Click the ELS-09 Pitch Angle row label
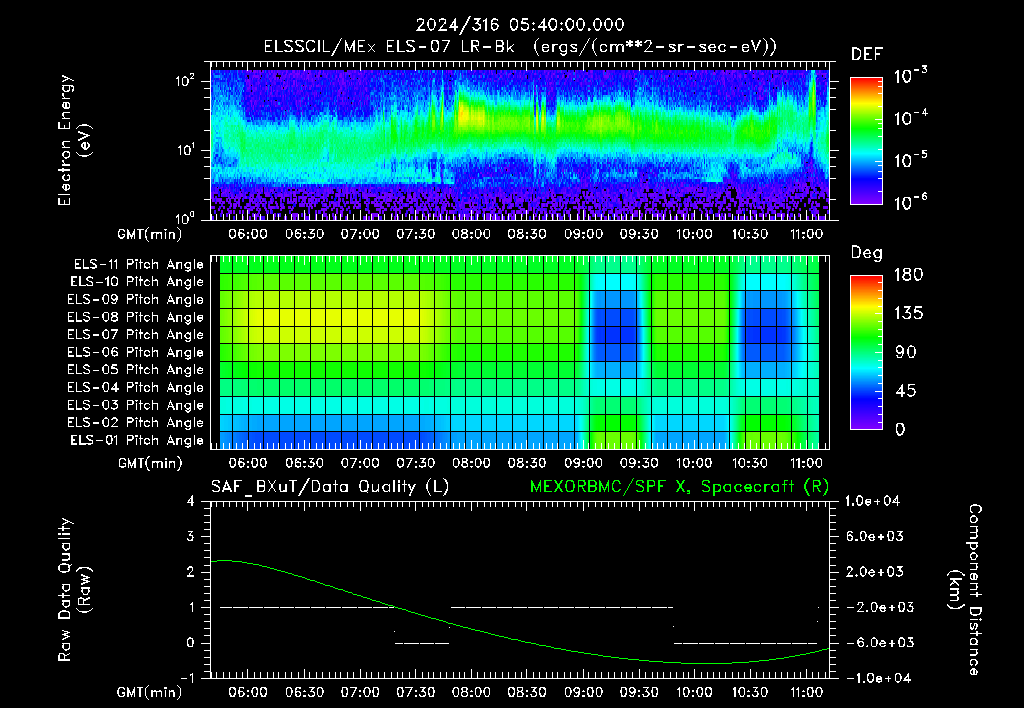This screenshot has width=1024, height=708. click(x=136, y=300)
